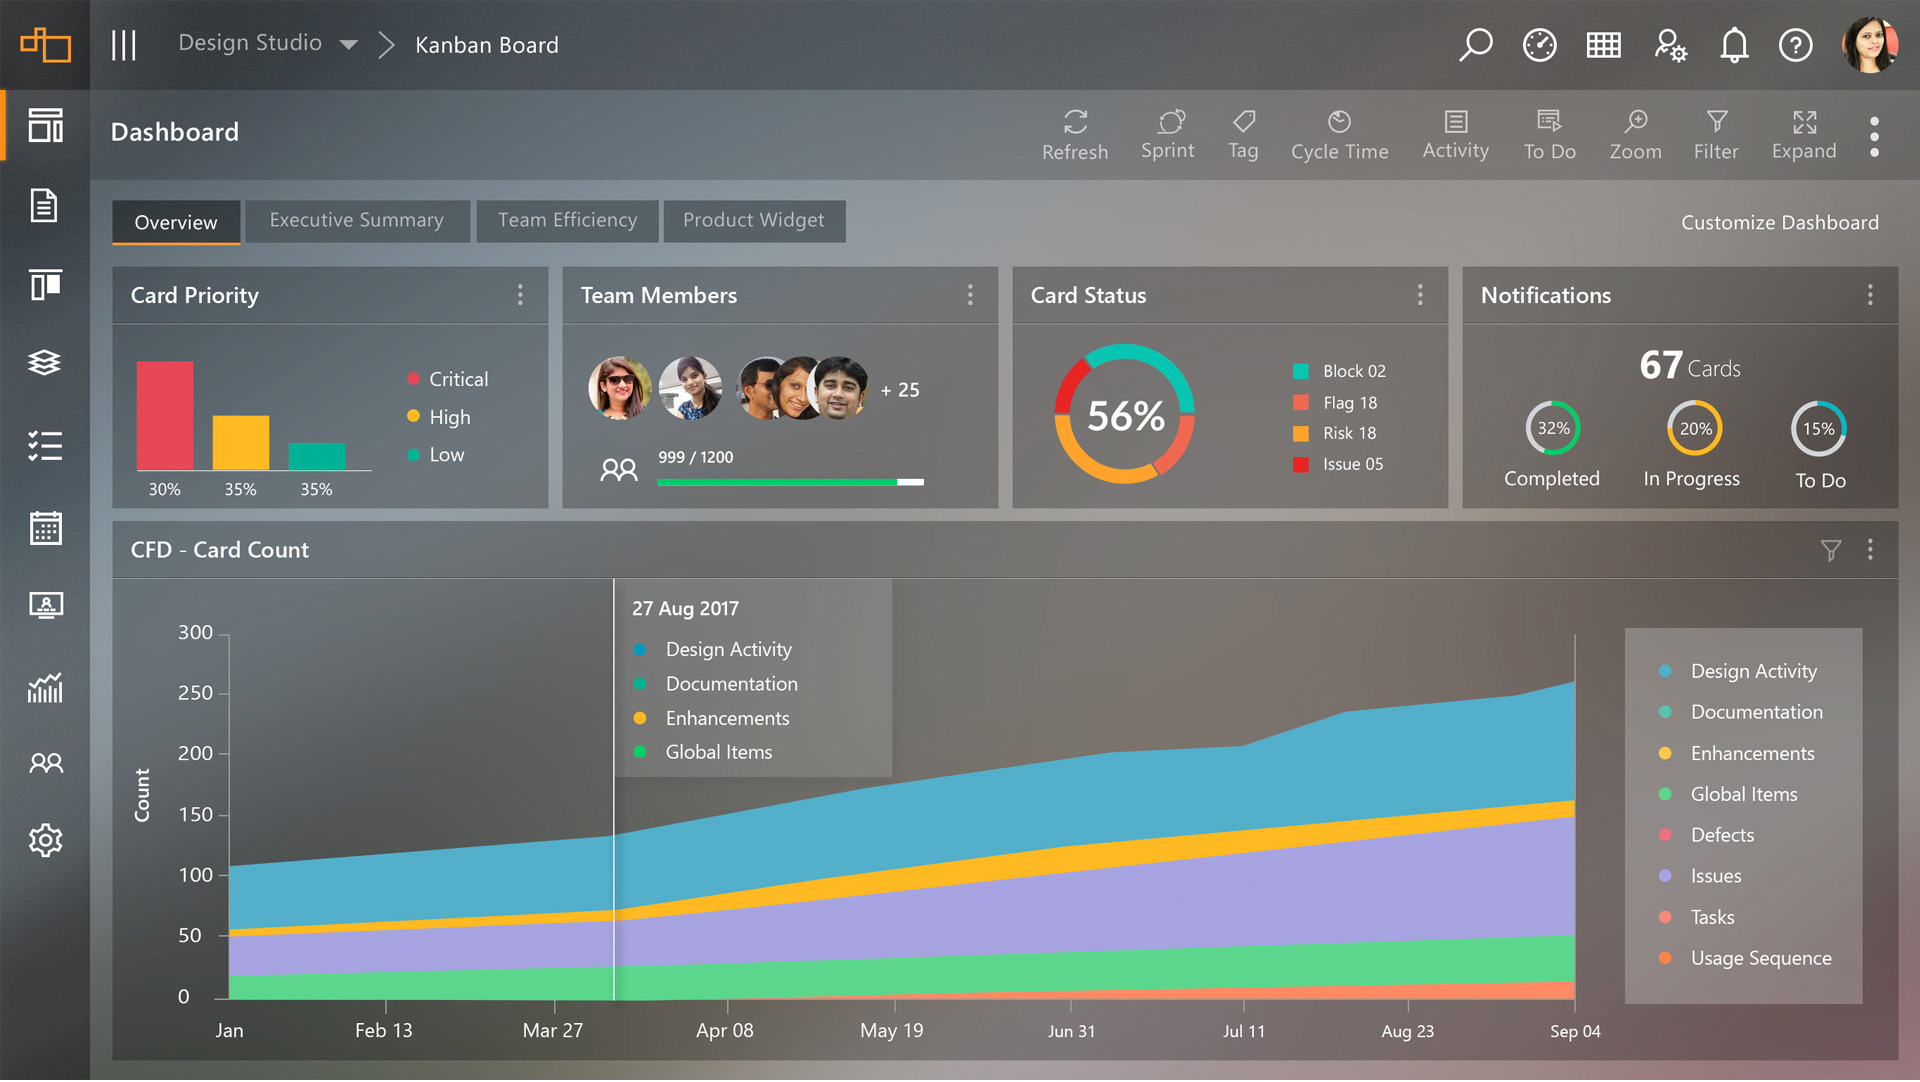Open CFD Card Count filter icon

point(1830,551)
